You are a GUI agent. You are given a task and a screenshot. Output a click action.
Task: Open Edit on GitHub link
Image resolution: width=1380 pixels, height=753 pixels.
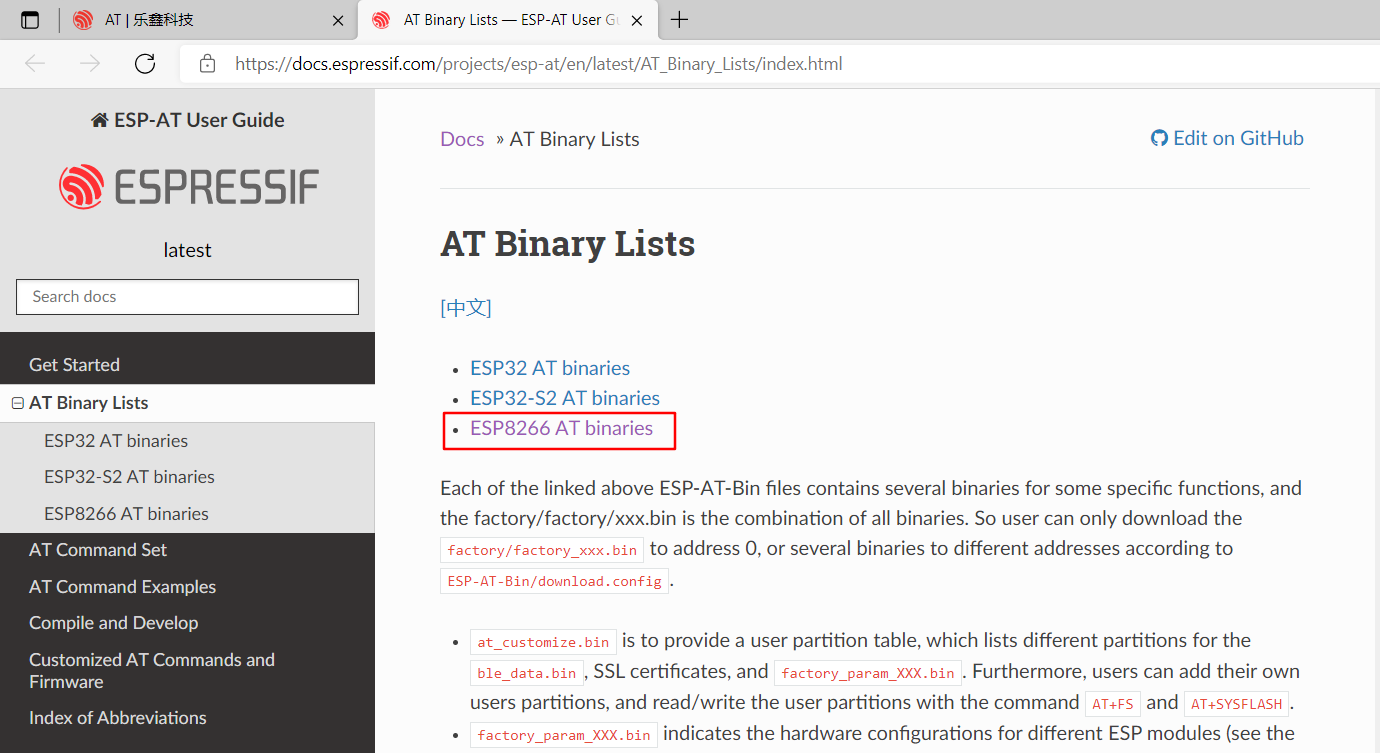pyautogui.click(x=1228, y=138)
